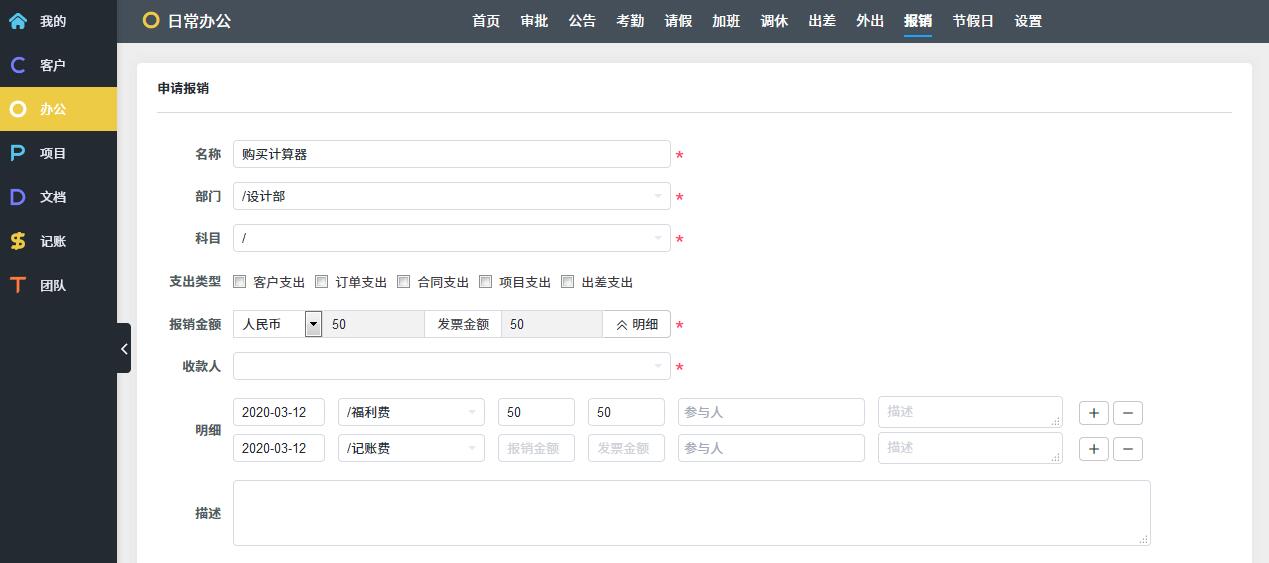Click the 福利费 row 描述 textarea
Viewport: 1269px width, 563px height.
970,412
